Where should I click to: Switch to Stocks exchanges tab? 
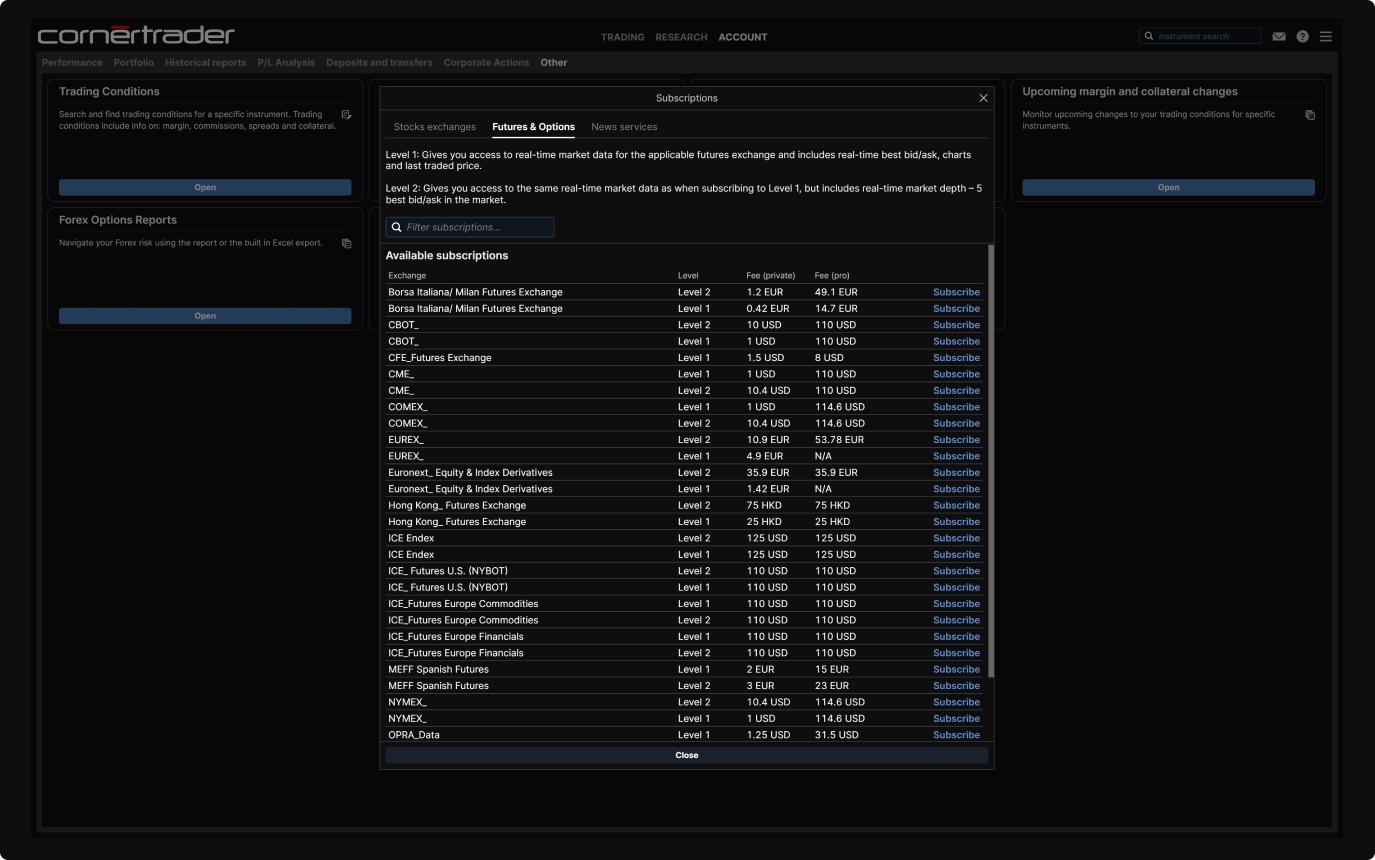click(x=435, y=127)
